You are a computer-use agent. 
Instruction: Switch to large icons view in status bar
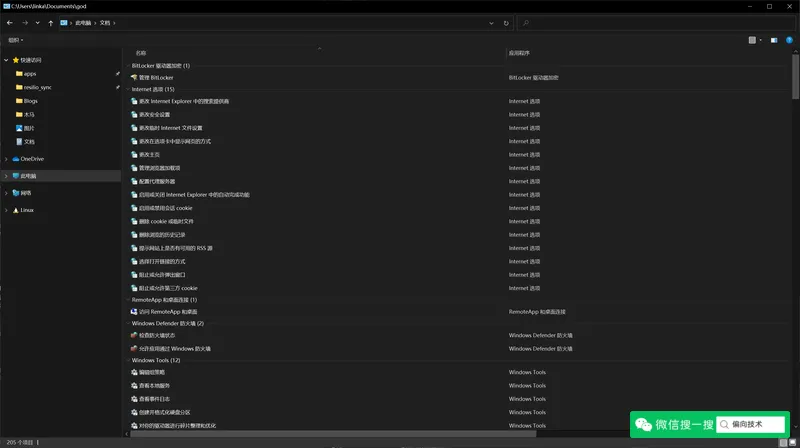(792, 442)
